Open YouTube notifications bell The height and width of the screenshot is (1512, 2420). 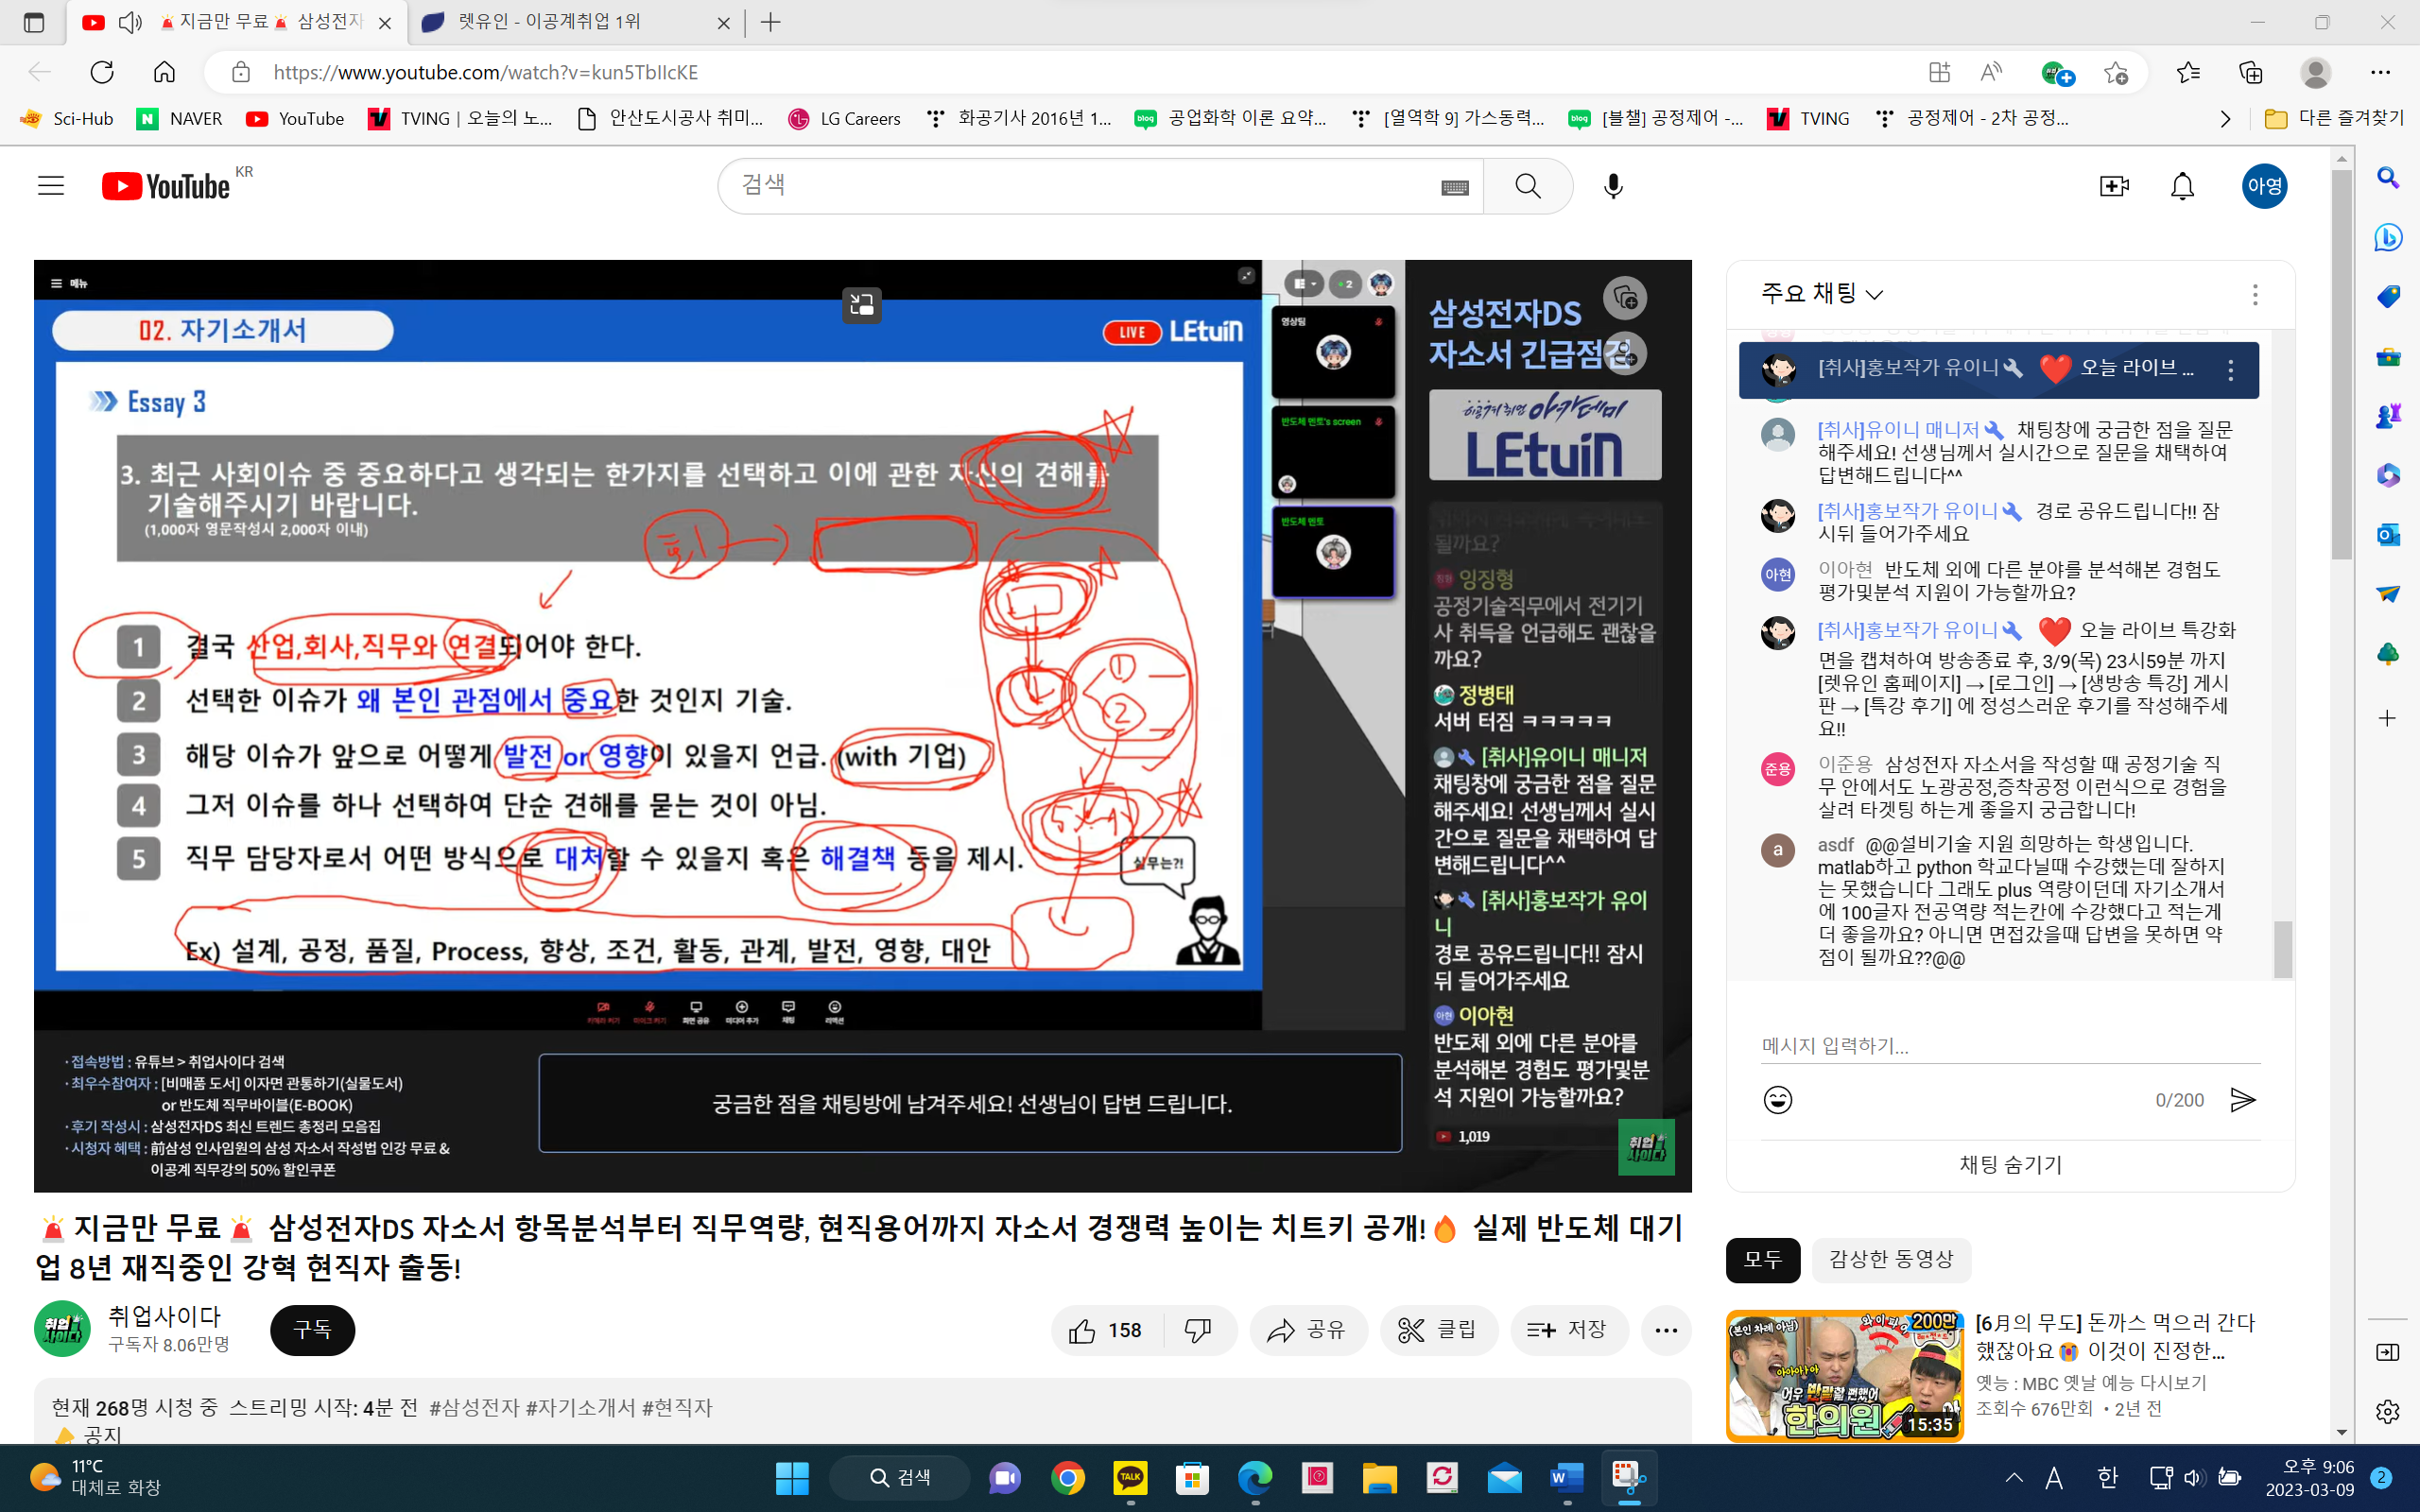pyautogui.click(x=2182, y=186)
